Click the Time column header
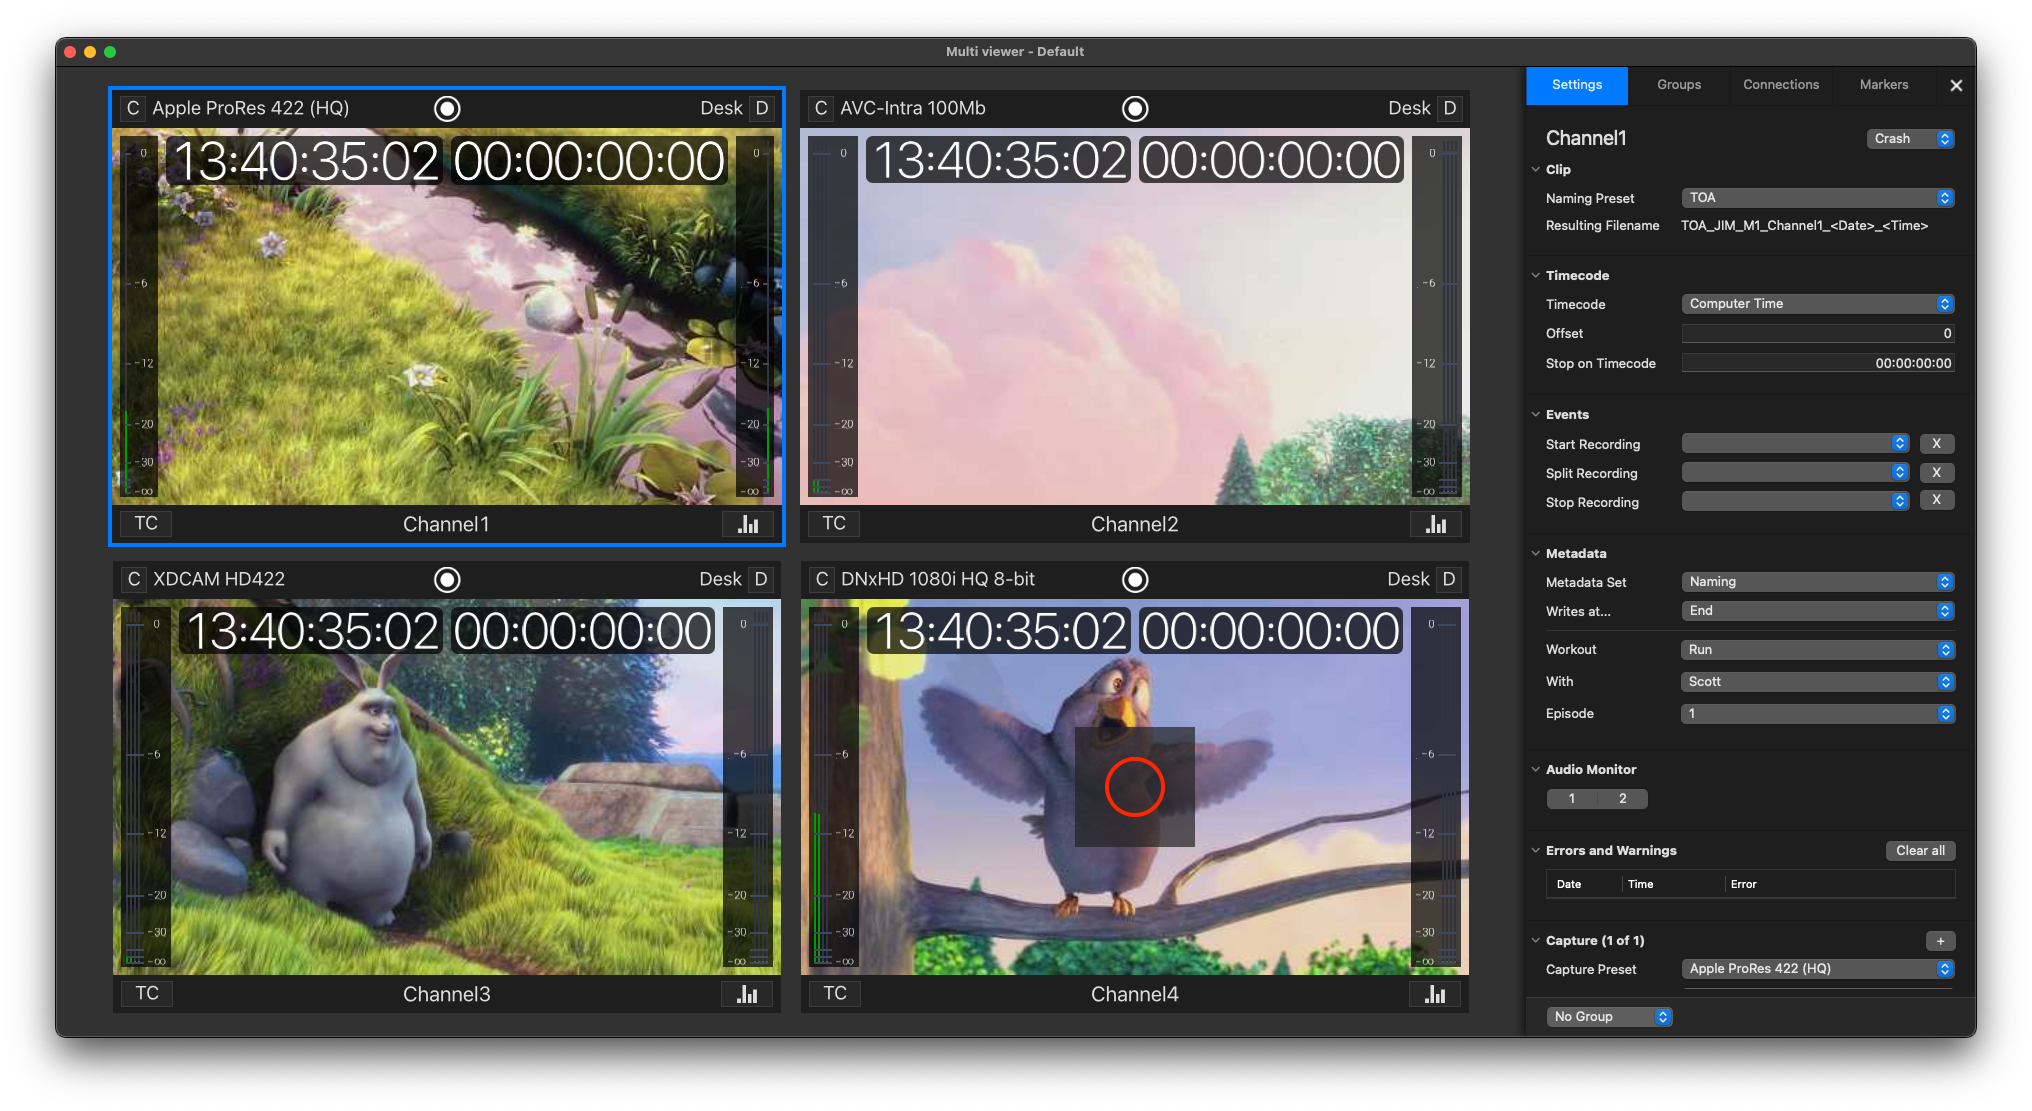 (x=1640, y=884)
